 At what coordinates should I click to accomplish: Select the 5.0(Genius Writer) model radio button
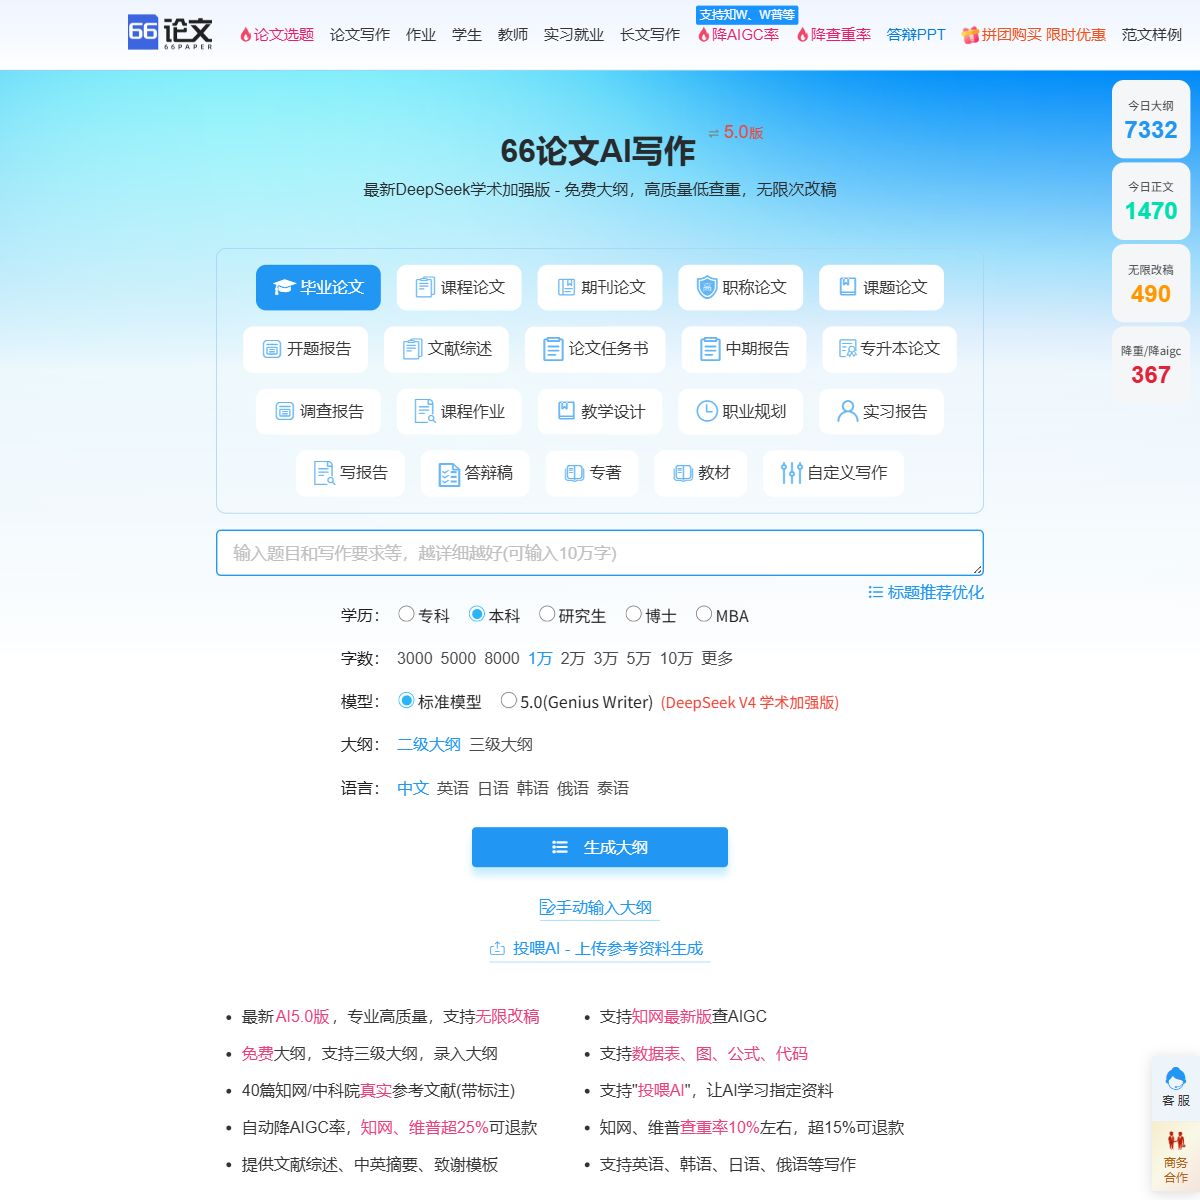click(x=509, y=700)
